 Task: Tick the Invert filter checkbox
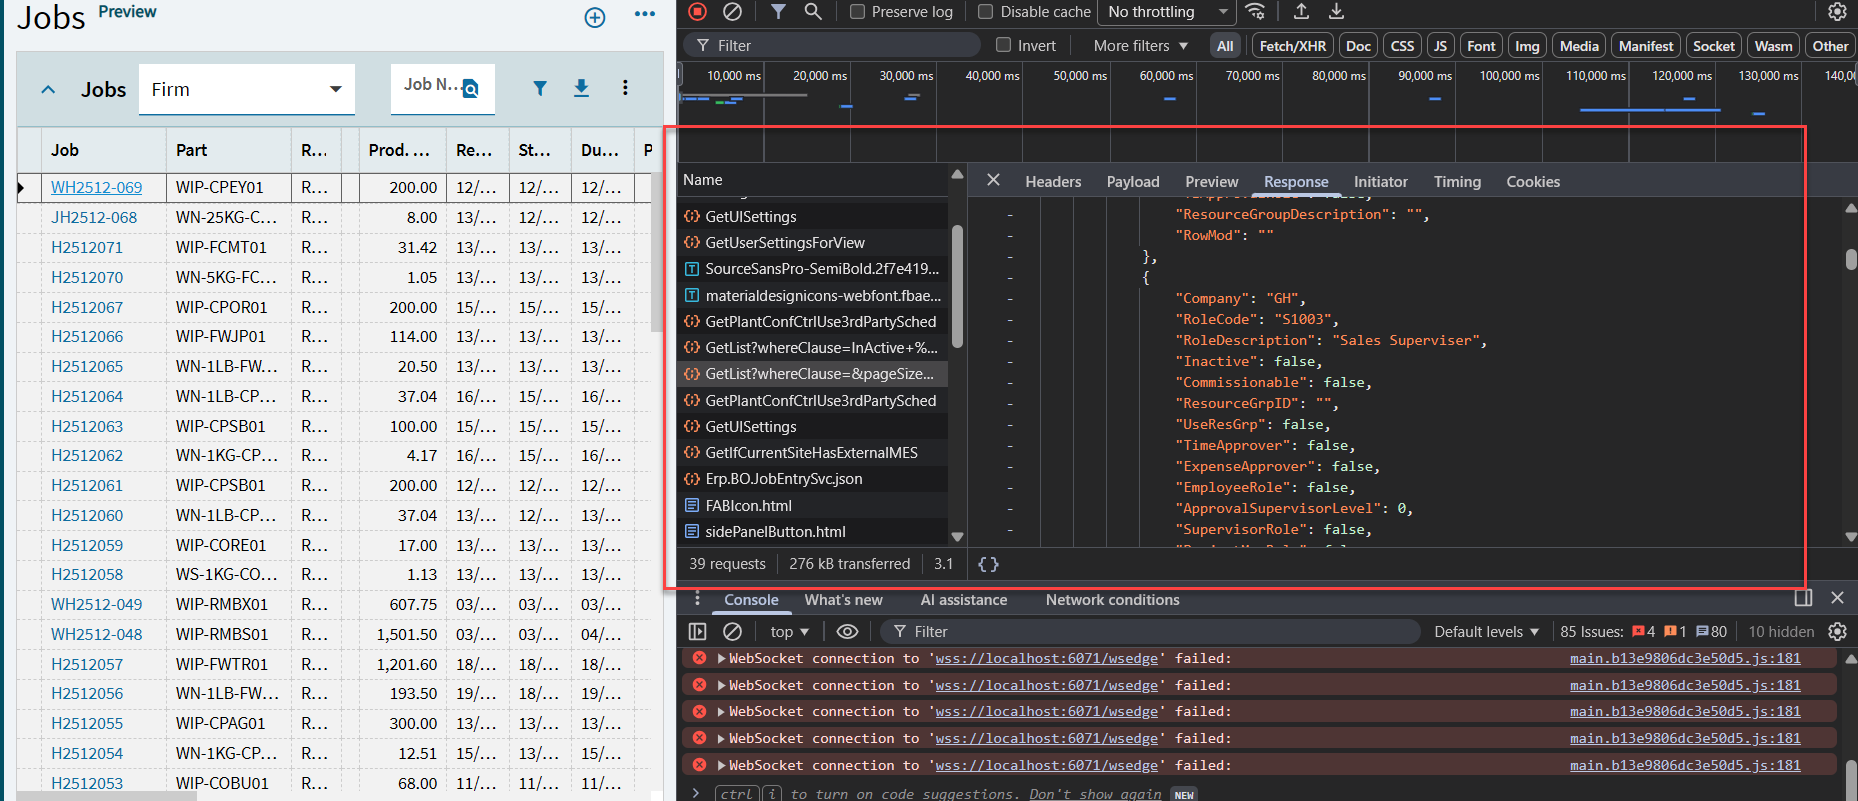point(1004,45)
